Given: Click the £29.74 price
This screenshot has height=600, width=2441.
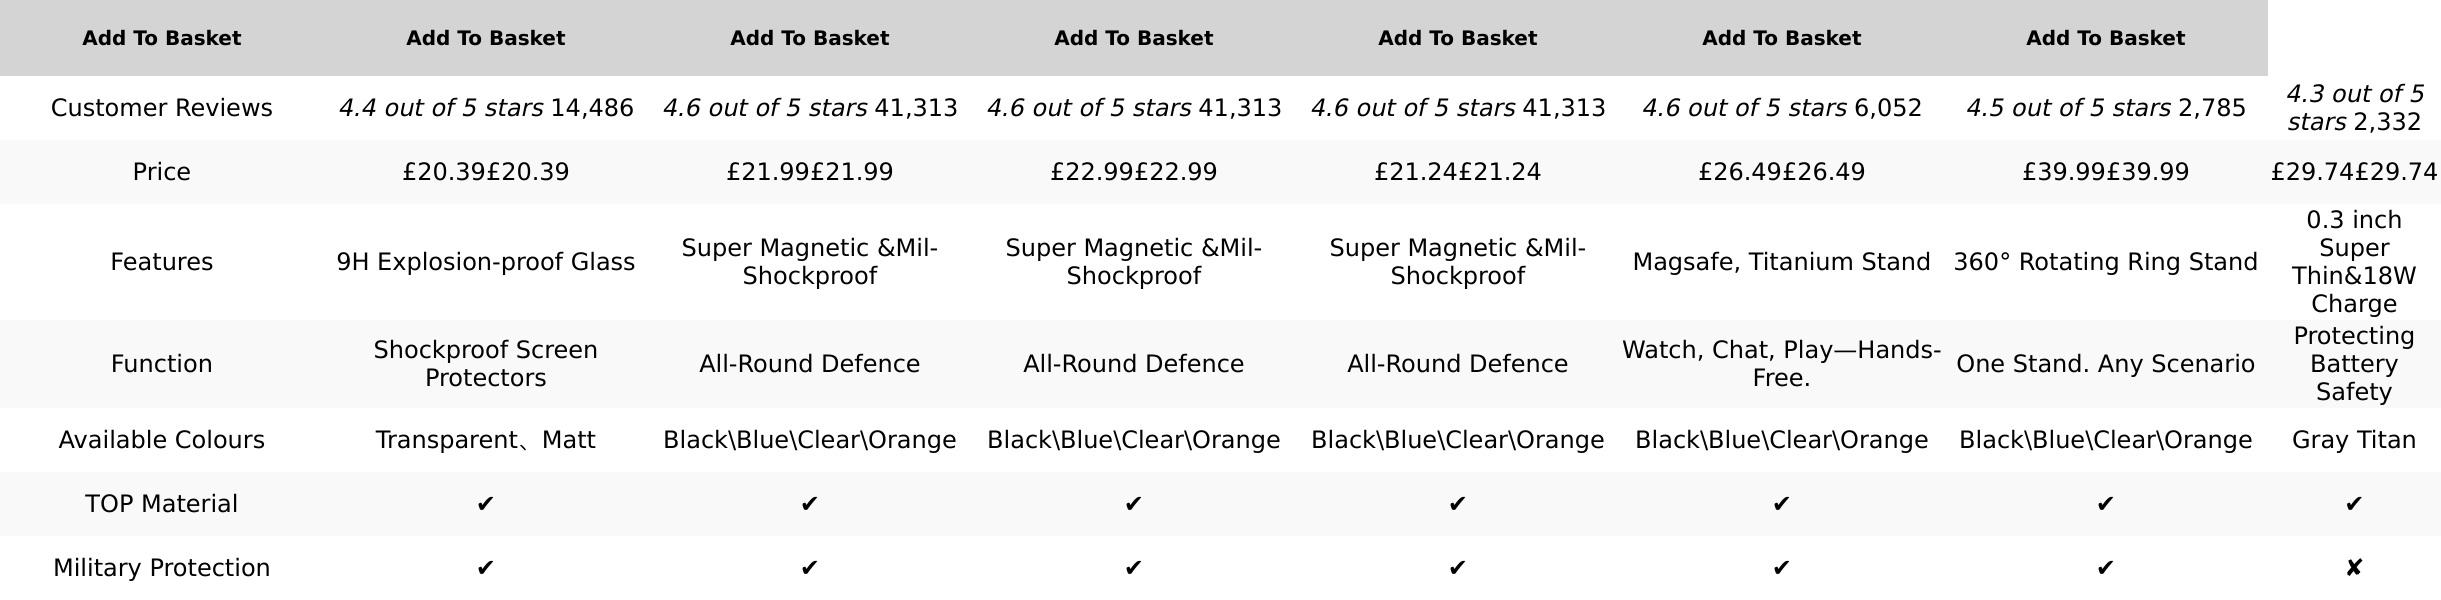Looking at the screenshot, I should [x=2353, y=172].
